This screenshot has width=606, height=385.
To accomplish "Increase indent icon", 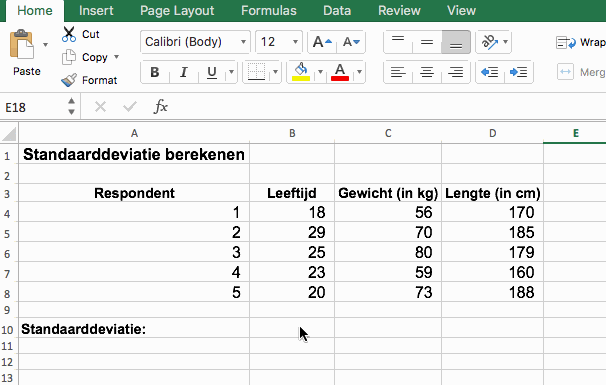I will click(519, 72).
